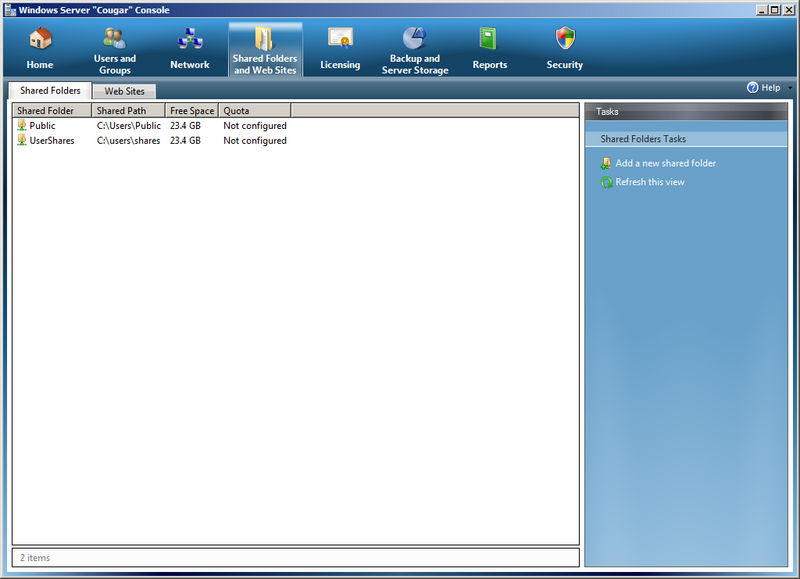Click the Add a new shared folder icon
This screenshot has height=579, width=800.
pos(606,163)
